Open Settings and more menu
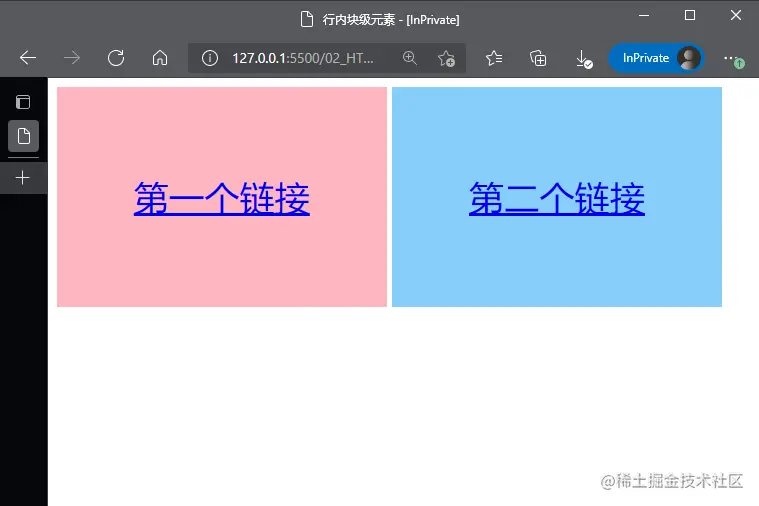The image size is (759, 506). click(733, 59)
